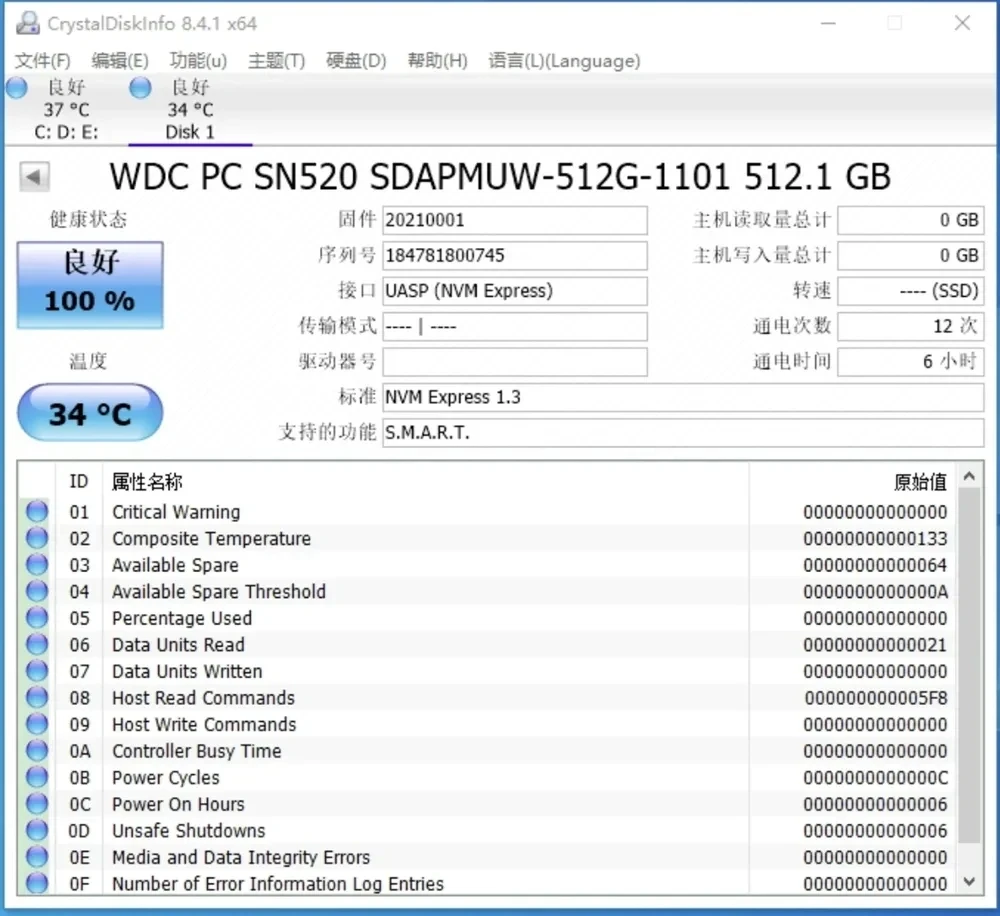Viewport: 1000px width, 916px height.
Task: Select the Data Units Read attribute name
Action: click(178, 645)
